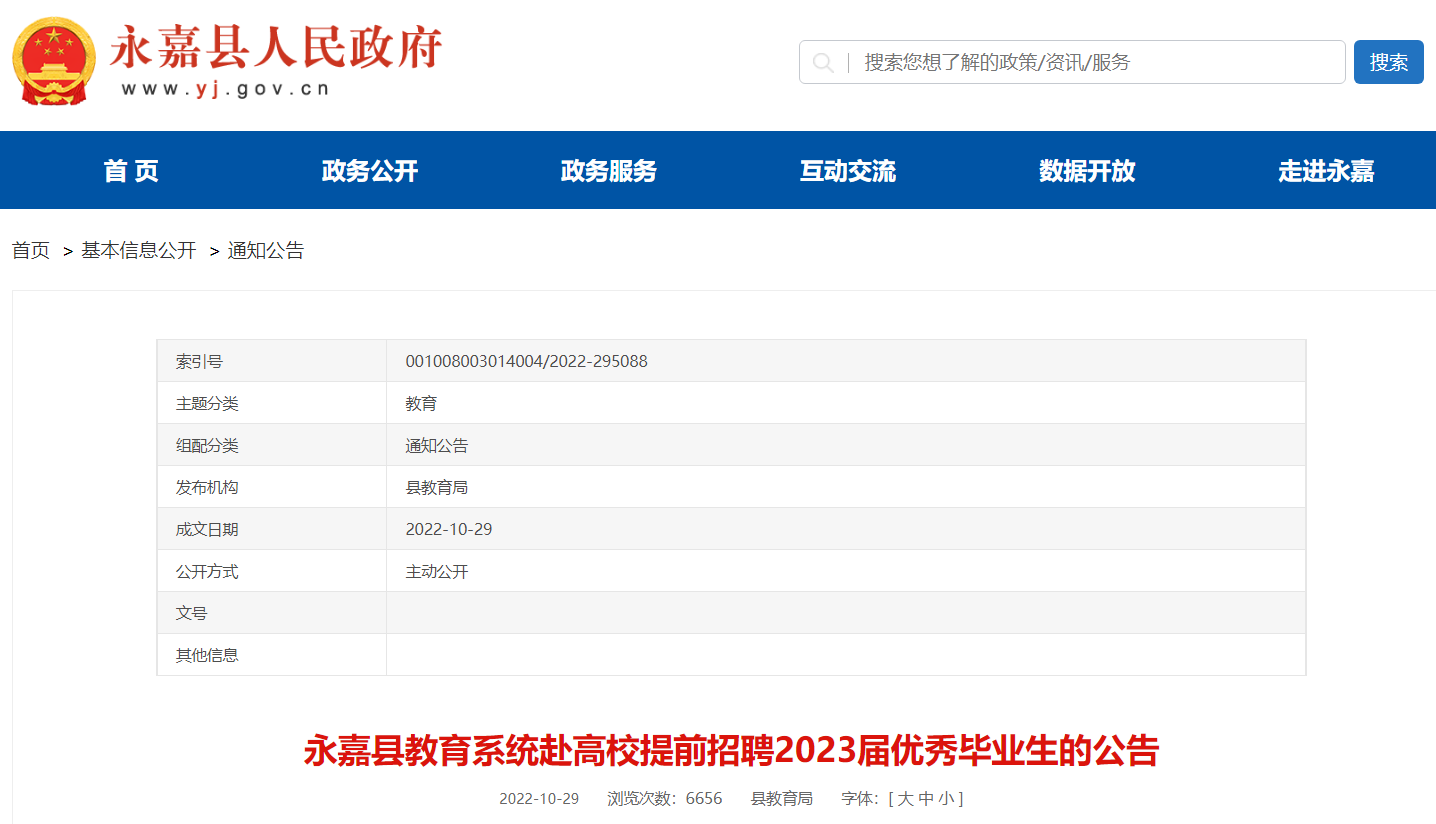Image resolution: width=1436 pixels, height=824 pixels.
Task: Set font size to 小
Action: pyautogui.click(x=945, y=799)
